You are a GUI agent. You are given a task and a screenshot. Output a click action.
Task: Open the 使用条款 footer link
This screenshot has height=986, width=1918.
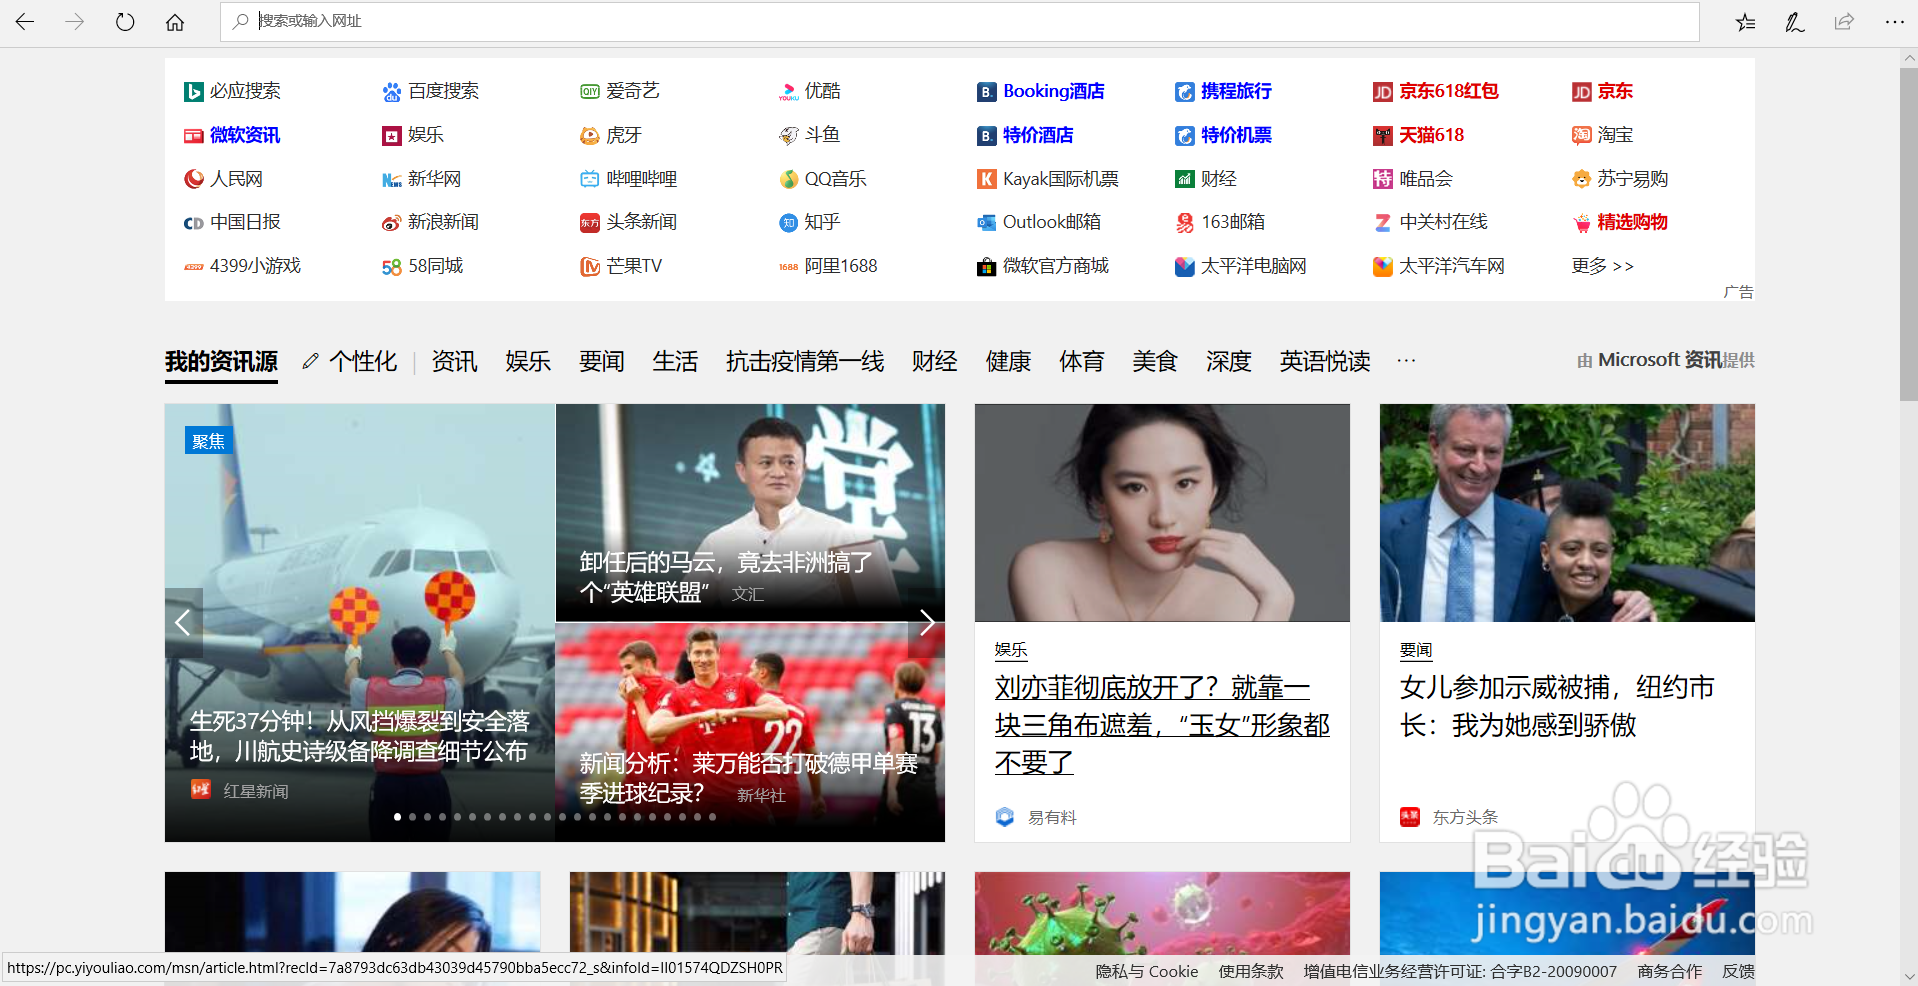click(1251, 971)
